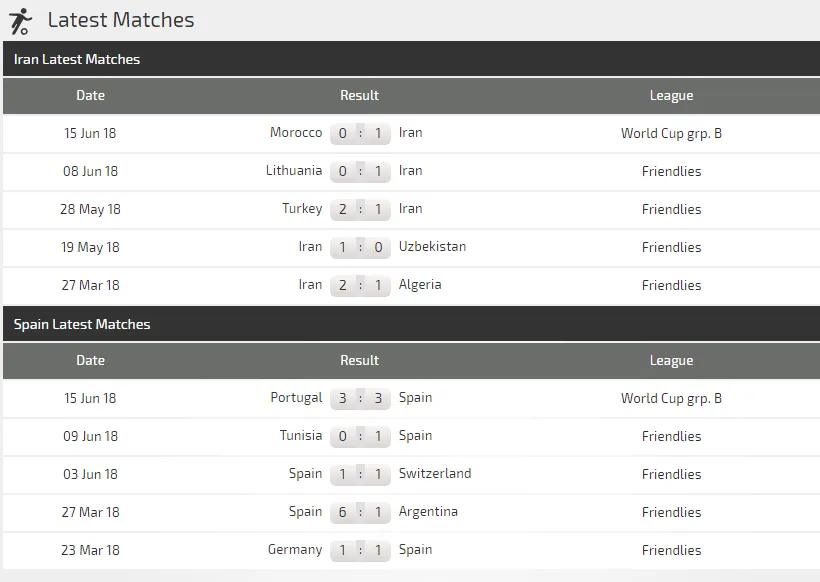
Task: Open the Turkey 2:1 Iran score
Action: pos(360,209)
